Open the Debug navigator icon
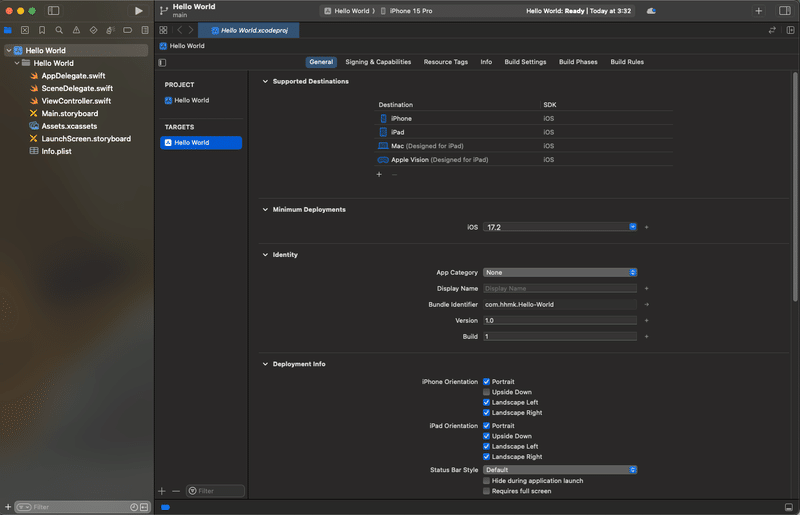This screenshot has height=515, width=800. click(110, 30)
